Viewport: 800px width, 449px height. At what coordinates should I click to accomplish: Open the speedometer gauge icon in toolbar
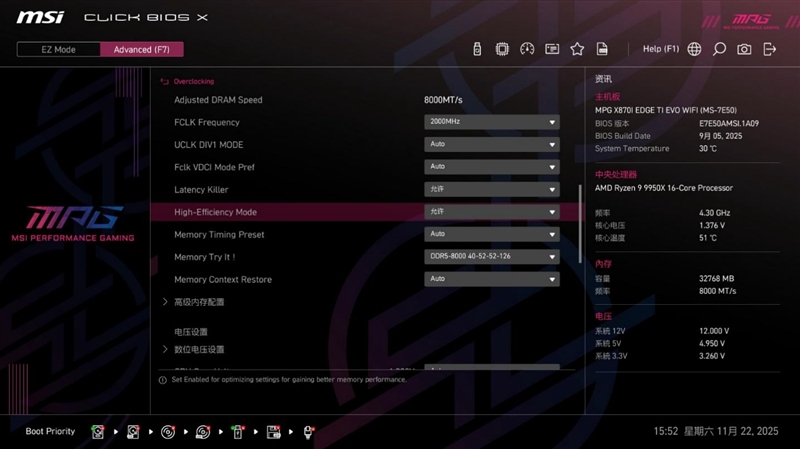pyautogui.click(x=527, y=49)
